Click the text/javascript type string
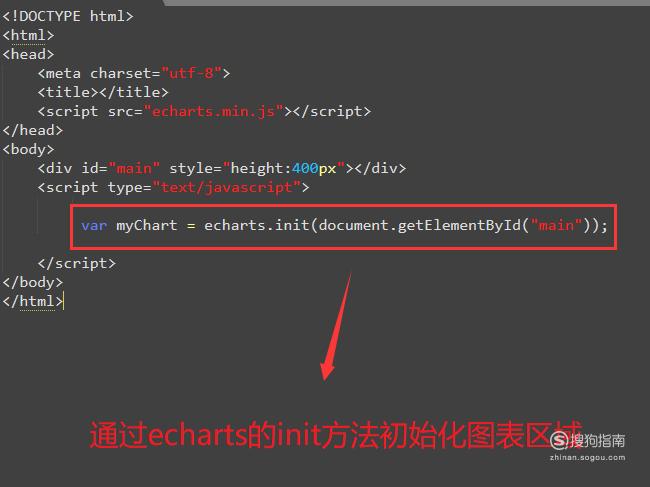 [227, 187]
